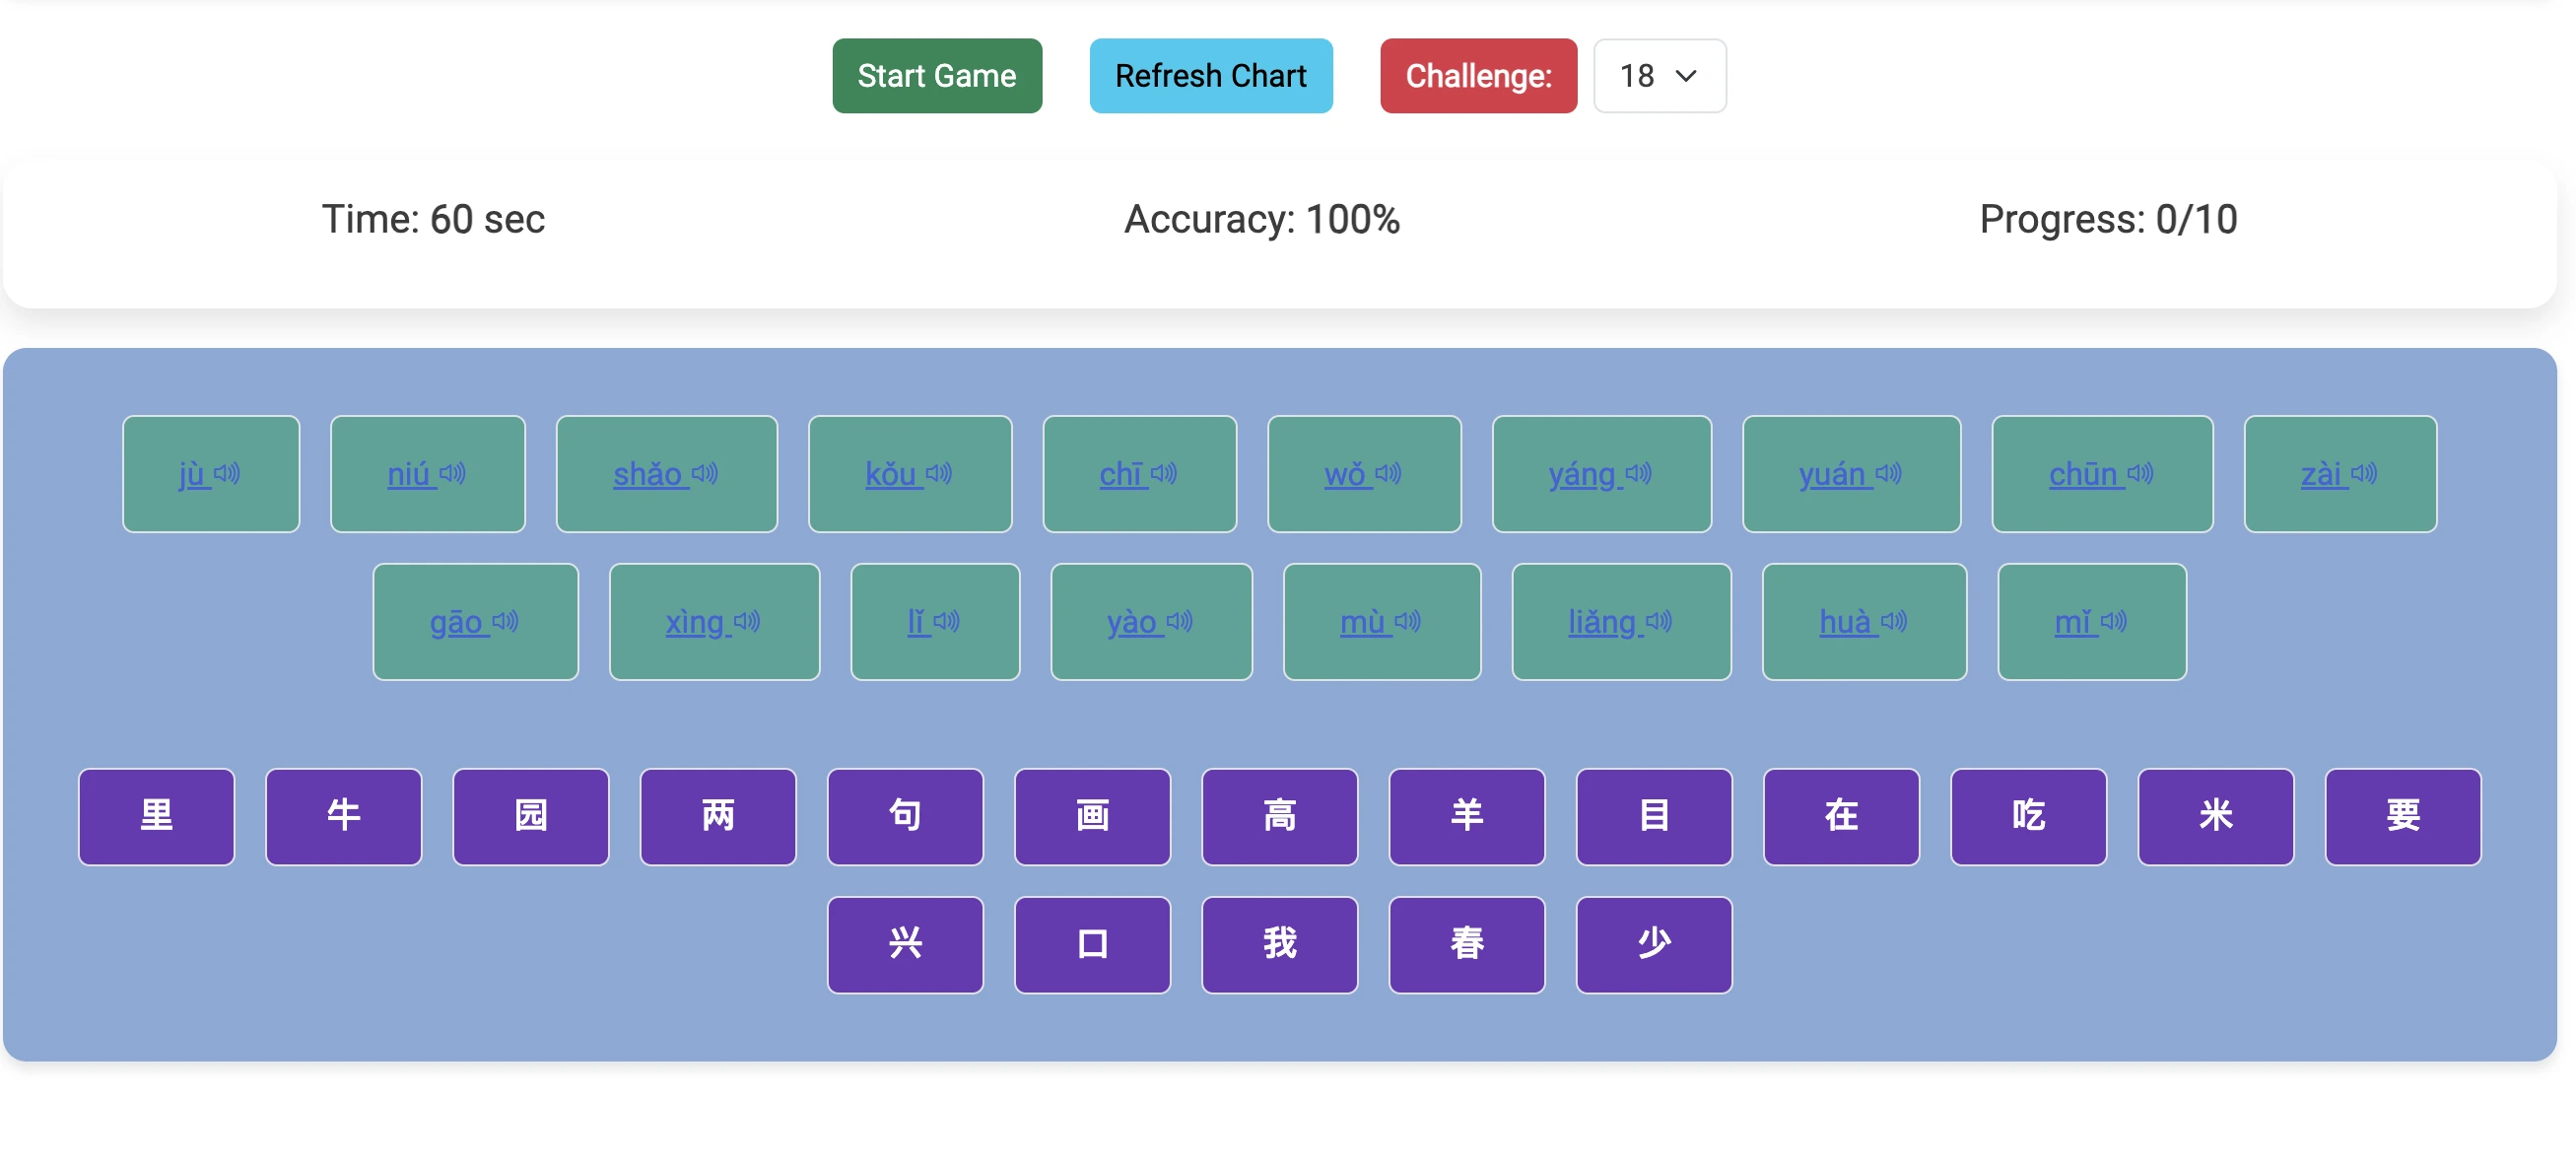Click the 我 character card

[1279, 944]
